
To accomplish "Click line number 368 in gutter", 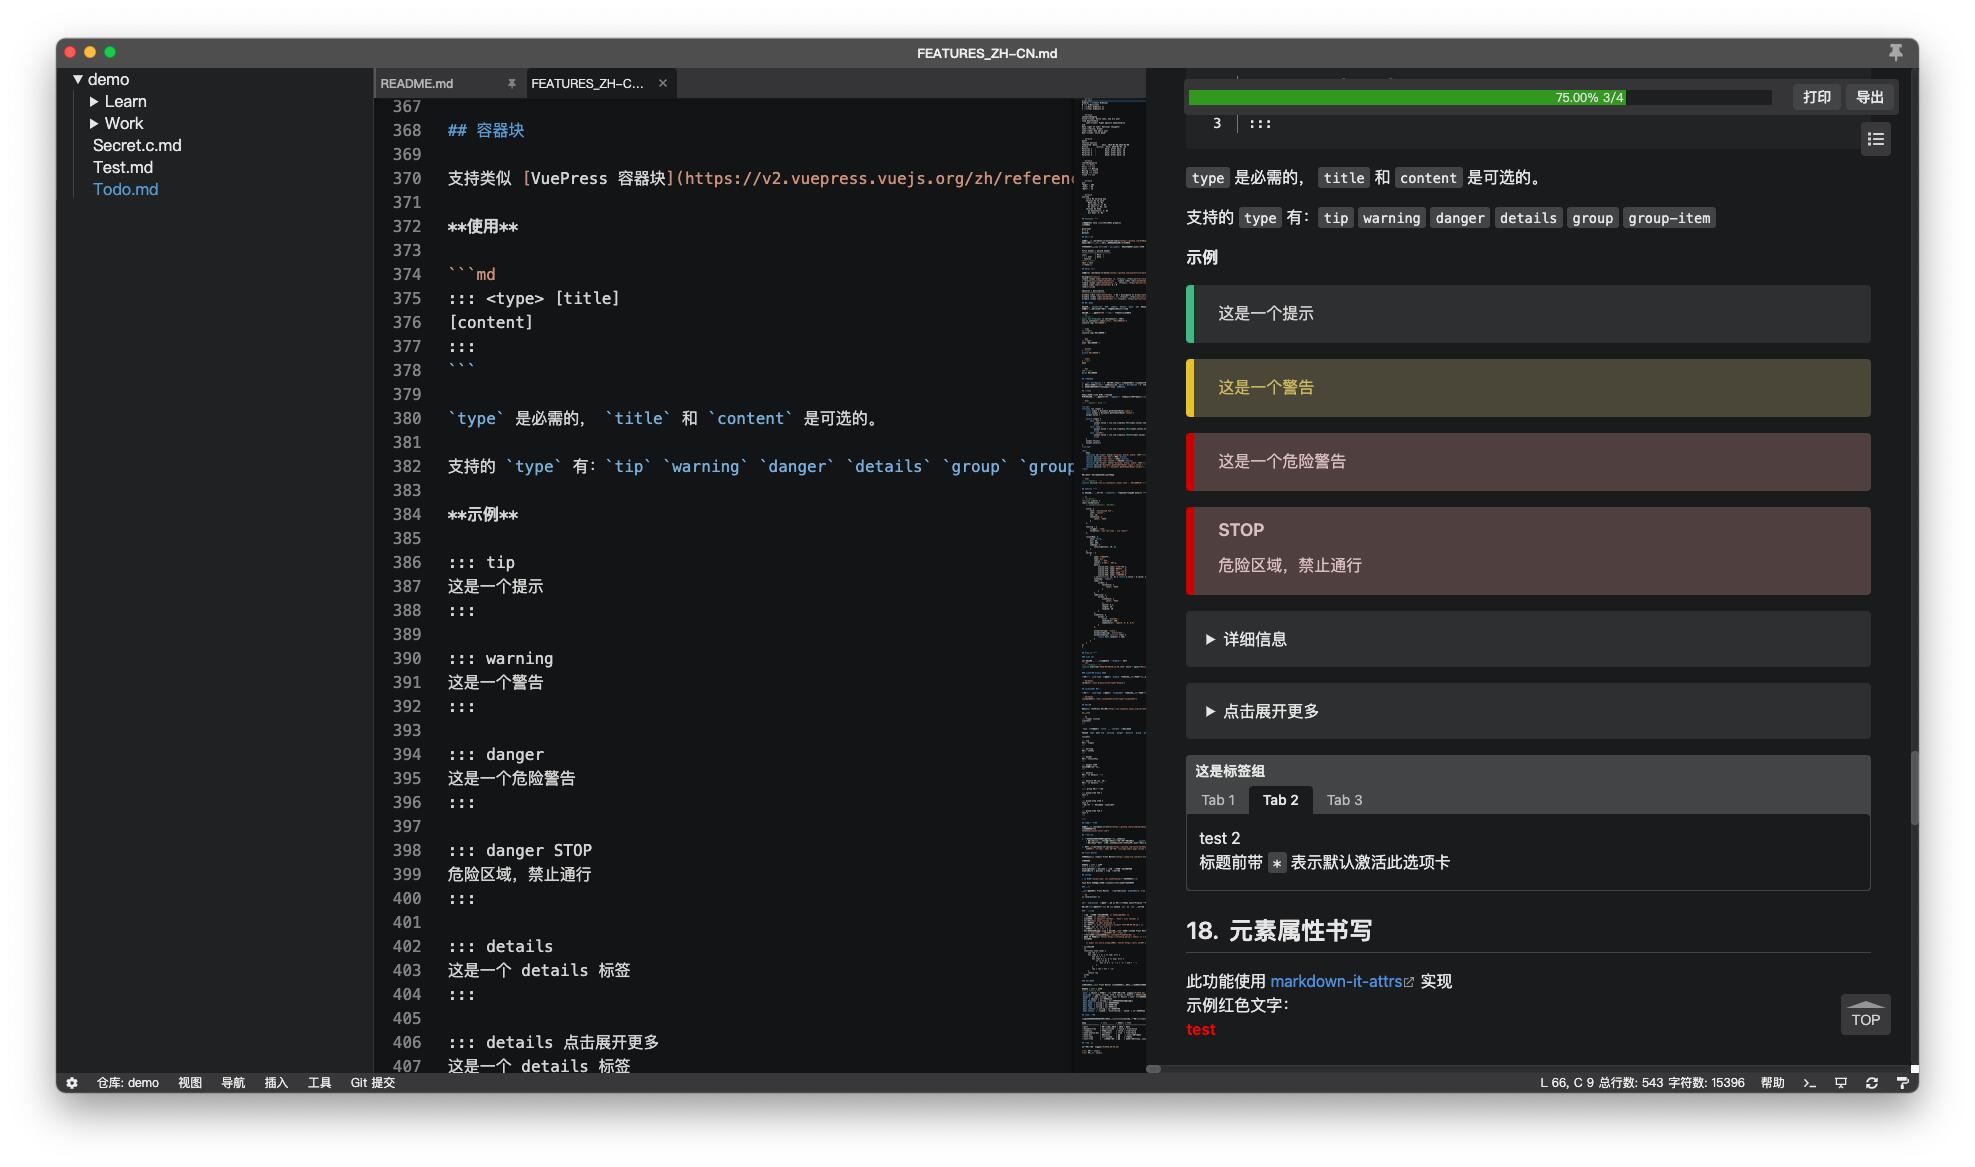I will (406, 130).
